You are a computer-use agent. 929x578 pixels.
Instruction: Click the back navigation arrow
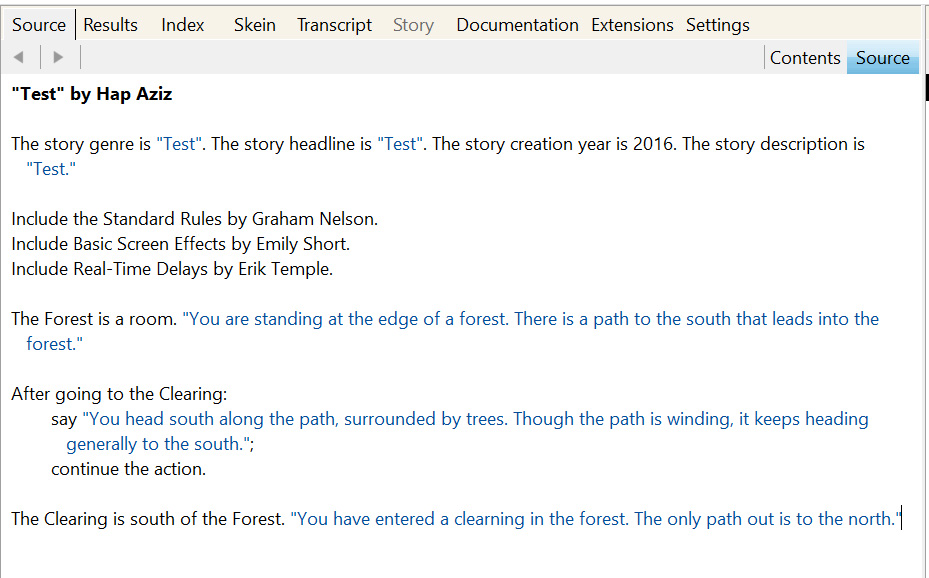pos(19,58)
